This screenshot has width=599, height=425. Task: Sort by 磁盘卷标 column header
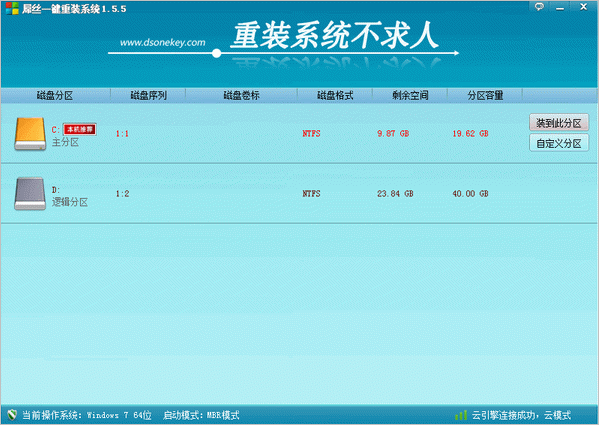(241, 95)
